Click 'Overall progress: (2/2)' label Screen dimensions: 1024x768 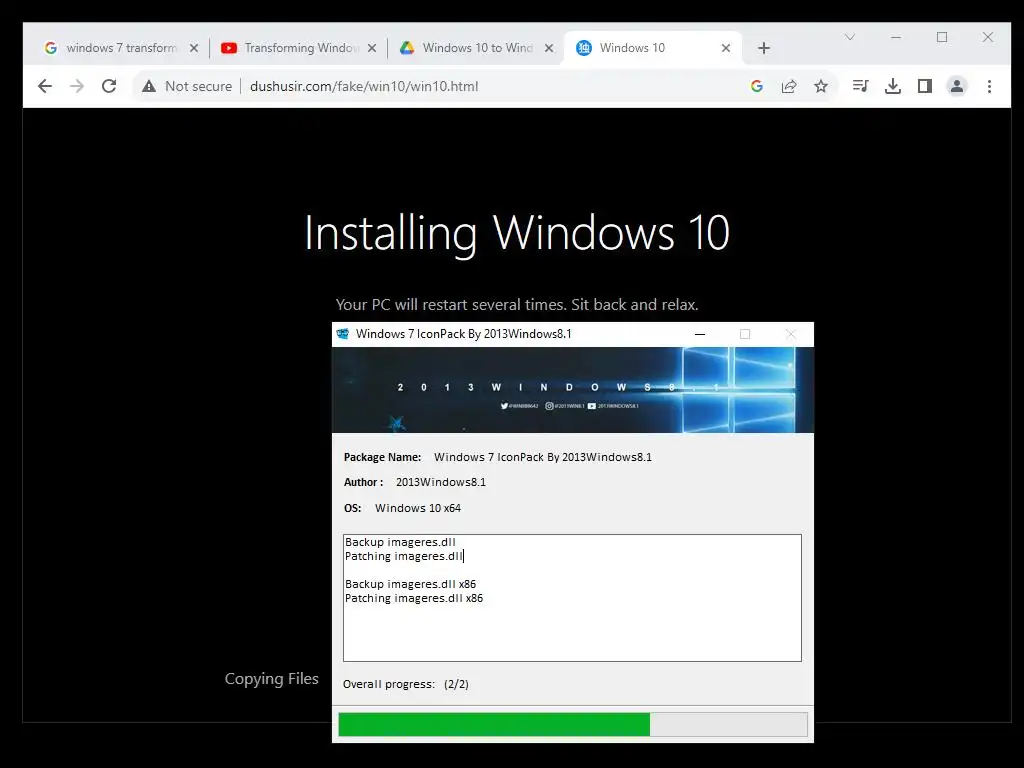pyautogui.click(x=406, y=684)
